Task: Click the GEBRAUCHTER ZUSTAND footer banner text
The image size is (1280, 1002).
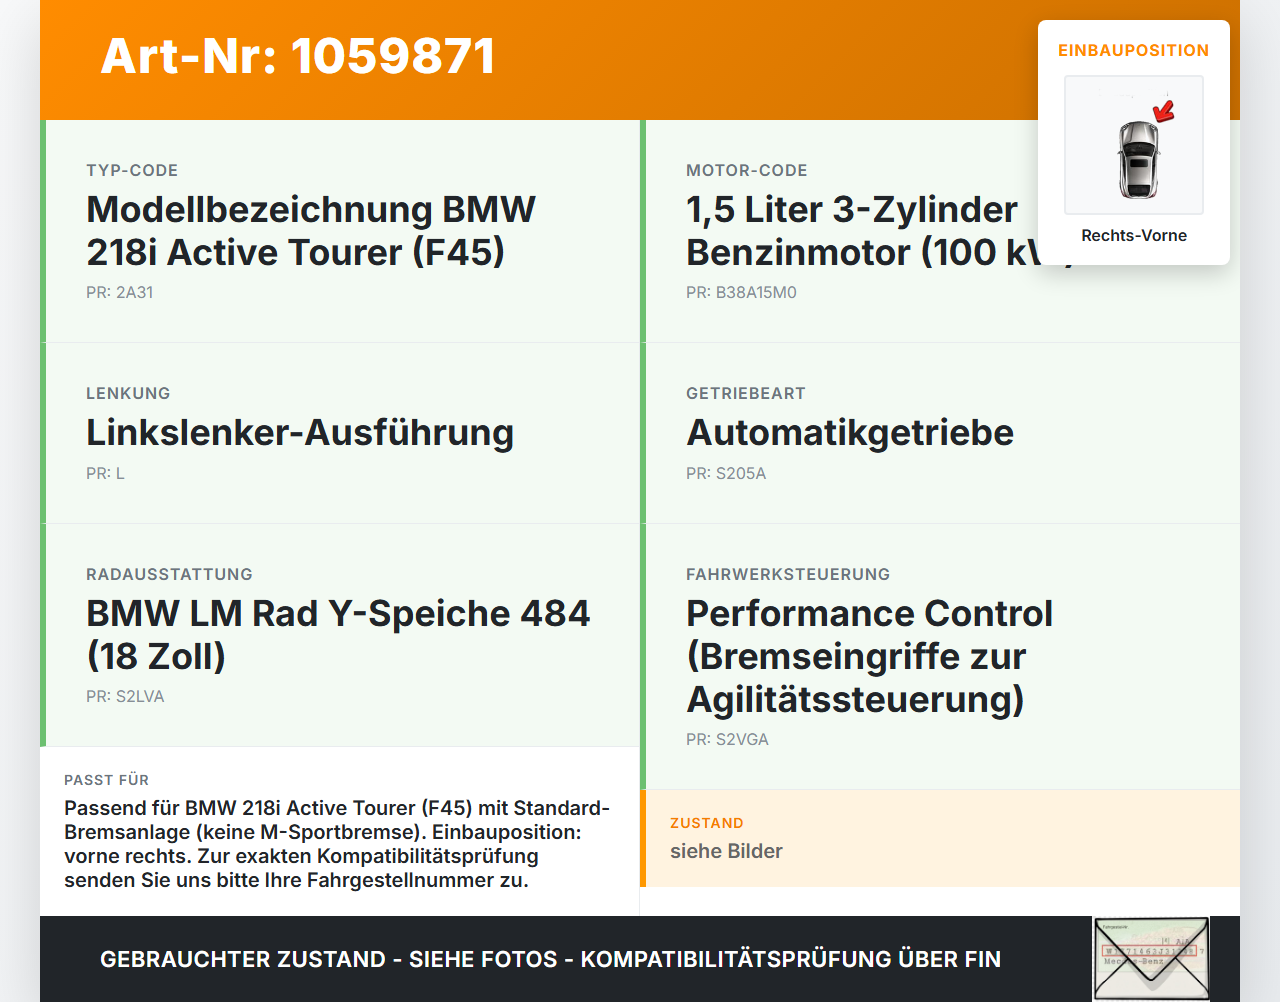Action: click(550, 959)
